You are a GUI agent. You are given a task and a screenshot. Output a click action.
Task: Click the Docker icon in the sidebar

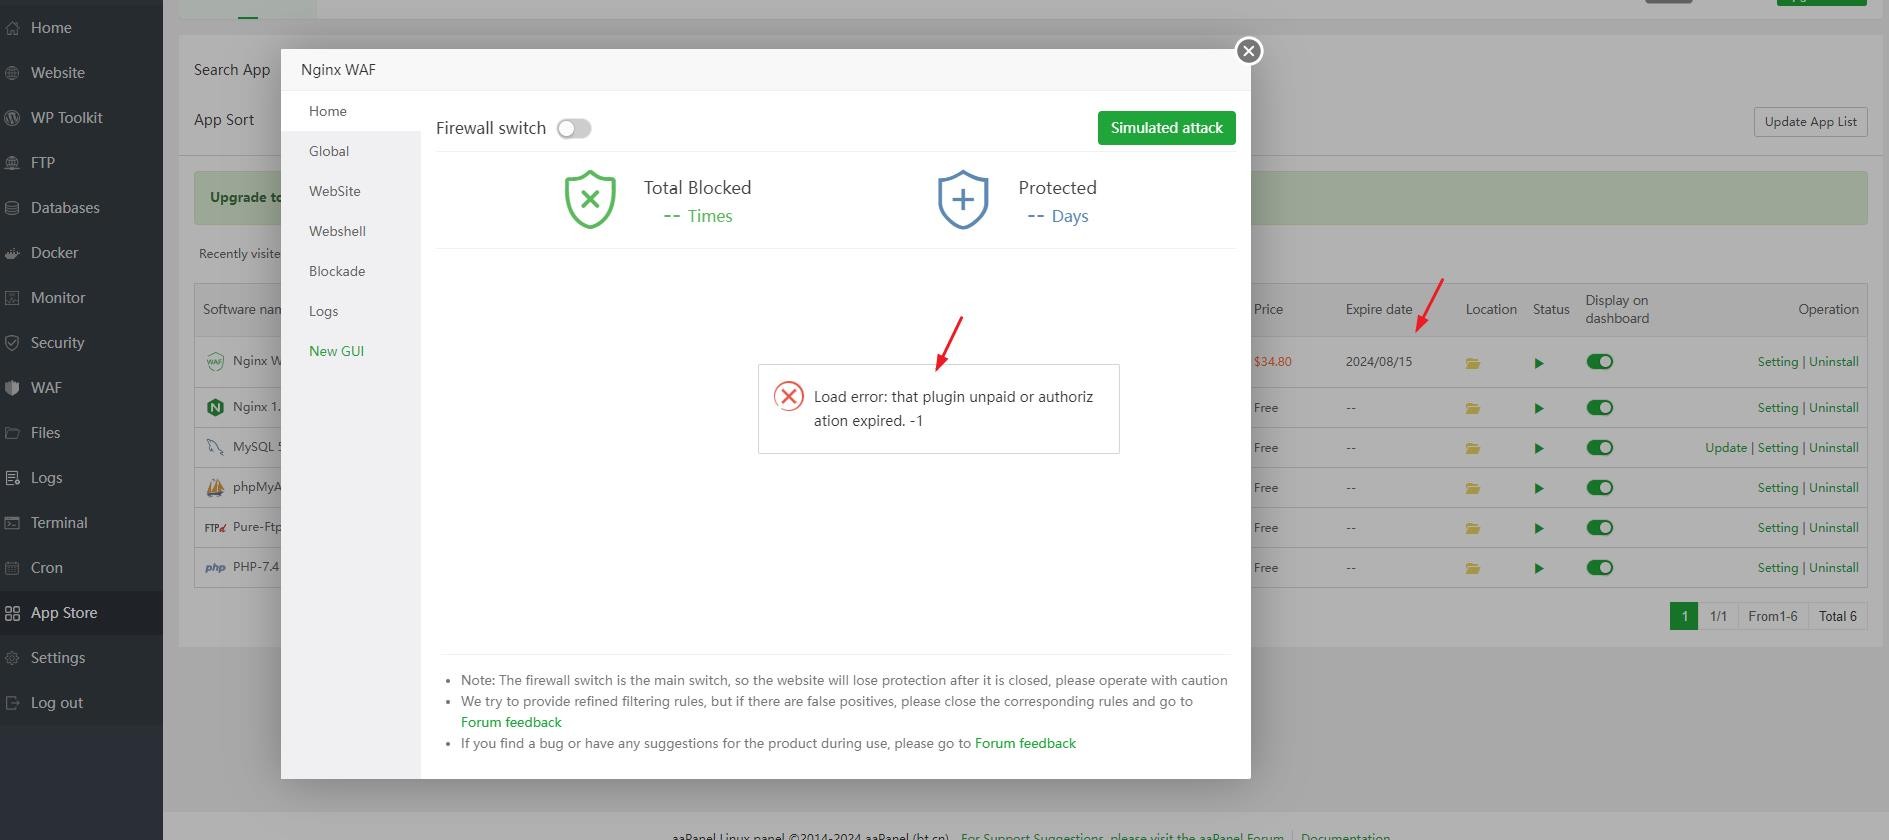12,253
